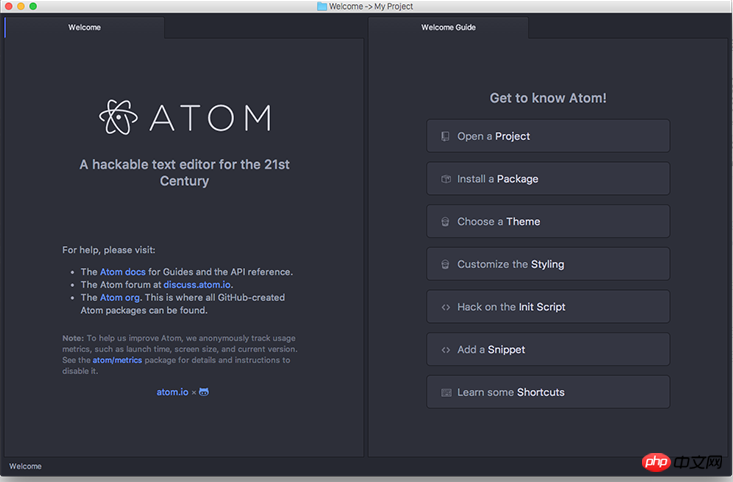
Task: Click the code icon beside Hack on the Init Script
Action: pyautogui.click(x=446, y=307)
